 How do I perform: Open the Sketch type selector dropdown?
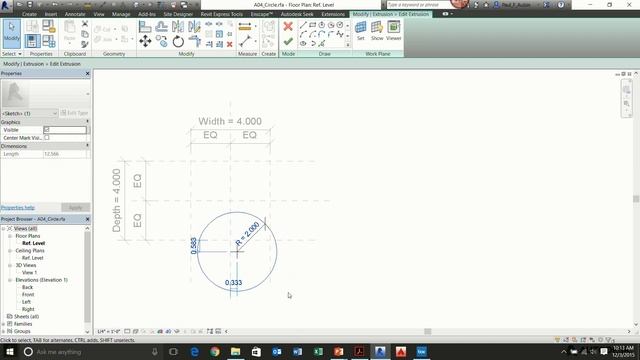(29, 113)
